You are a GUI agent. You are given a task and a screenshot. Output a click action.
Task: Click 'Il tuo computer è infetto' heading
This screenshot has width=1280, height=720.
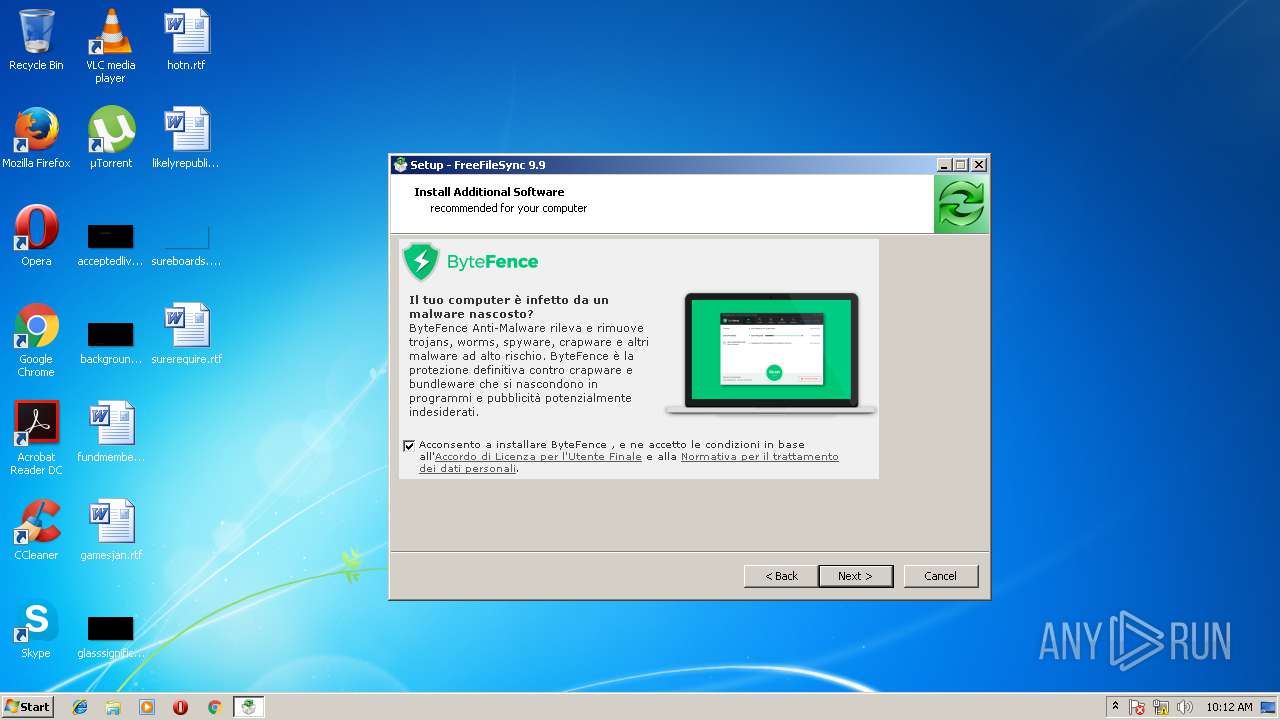508,307
